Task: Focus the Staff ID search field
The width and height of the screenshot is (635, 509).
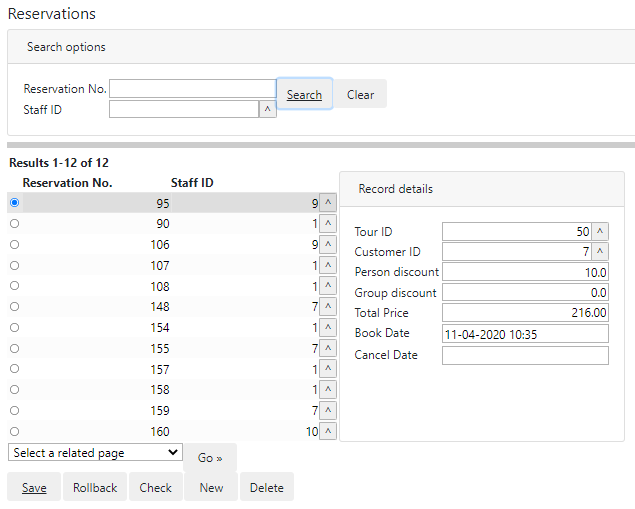Action: pyautogui.click(x=184, y=109)
